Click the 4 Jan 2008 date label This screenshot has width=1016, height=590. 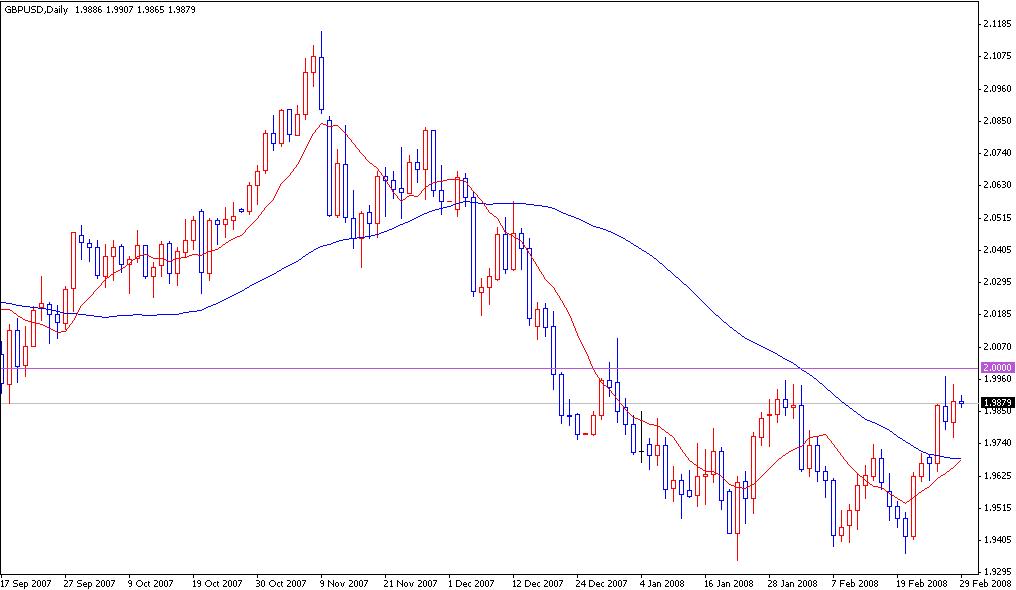tap(662, 584)
